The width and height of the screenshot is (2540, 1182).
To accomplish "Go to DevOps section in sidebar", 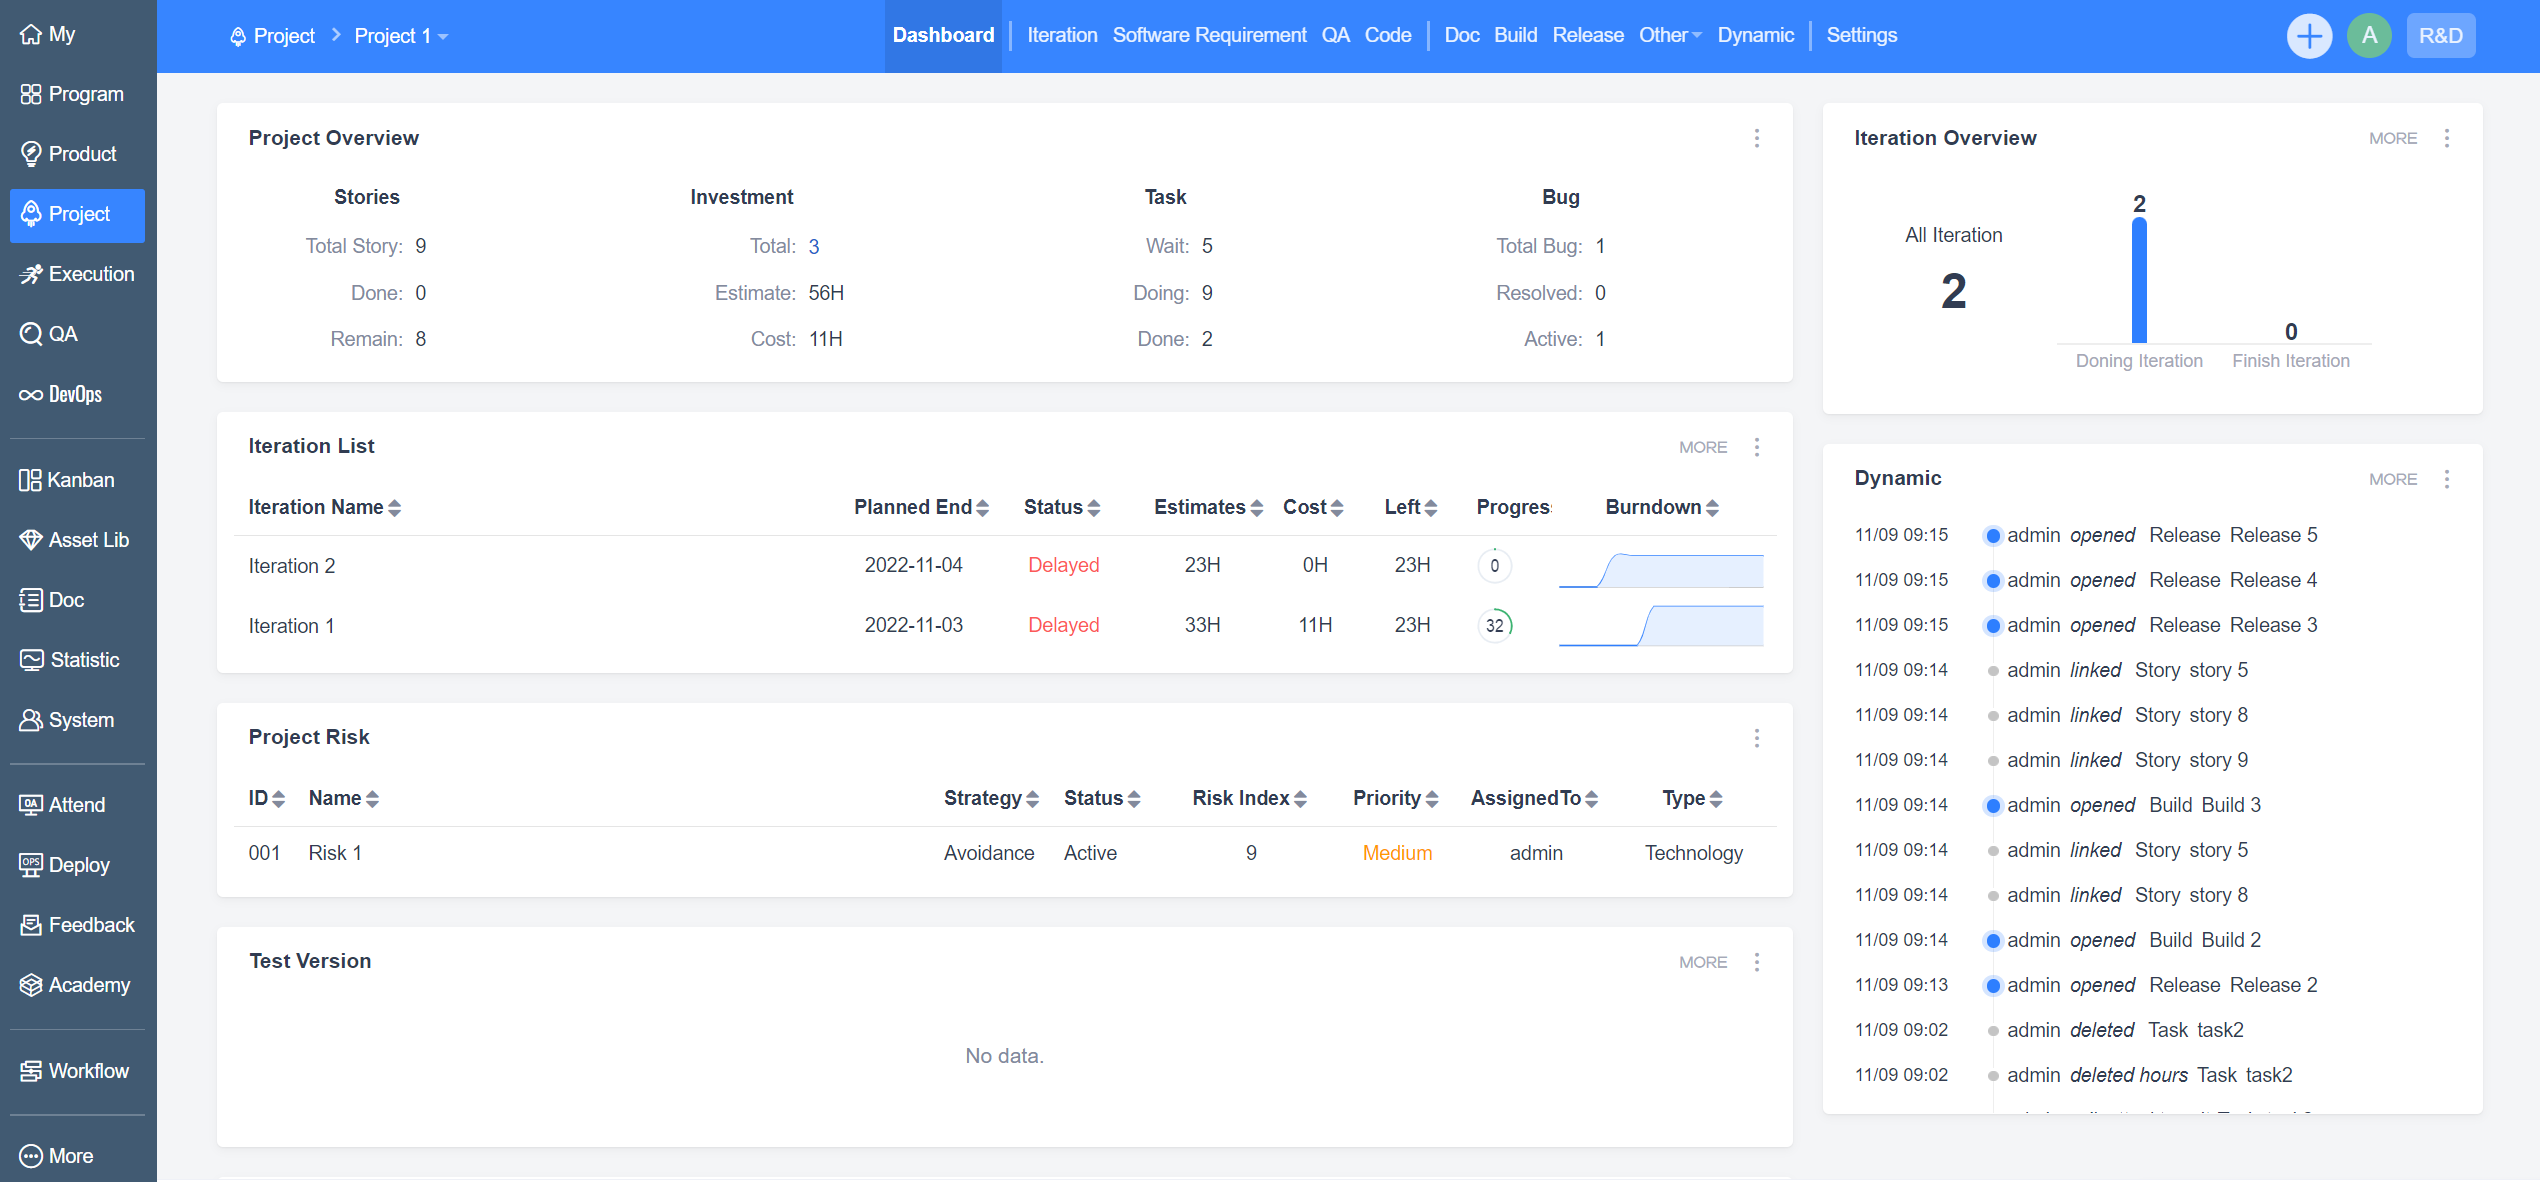I will (76, 394).
